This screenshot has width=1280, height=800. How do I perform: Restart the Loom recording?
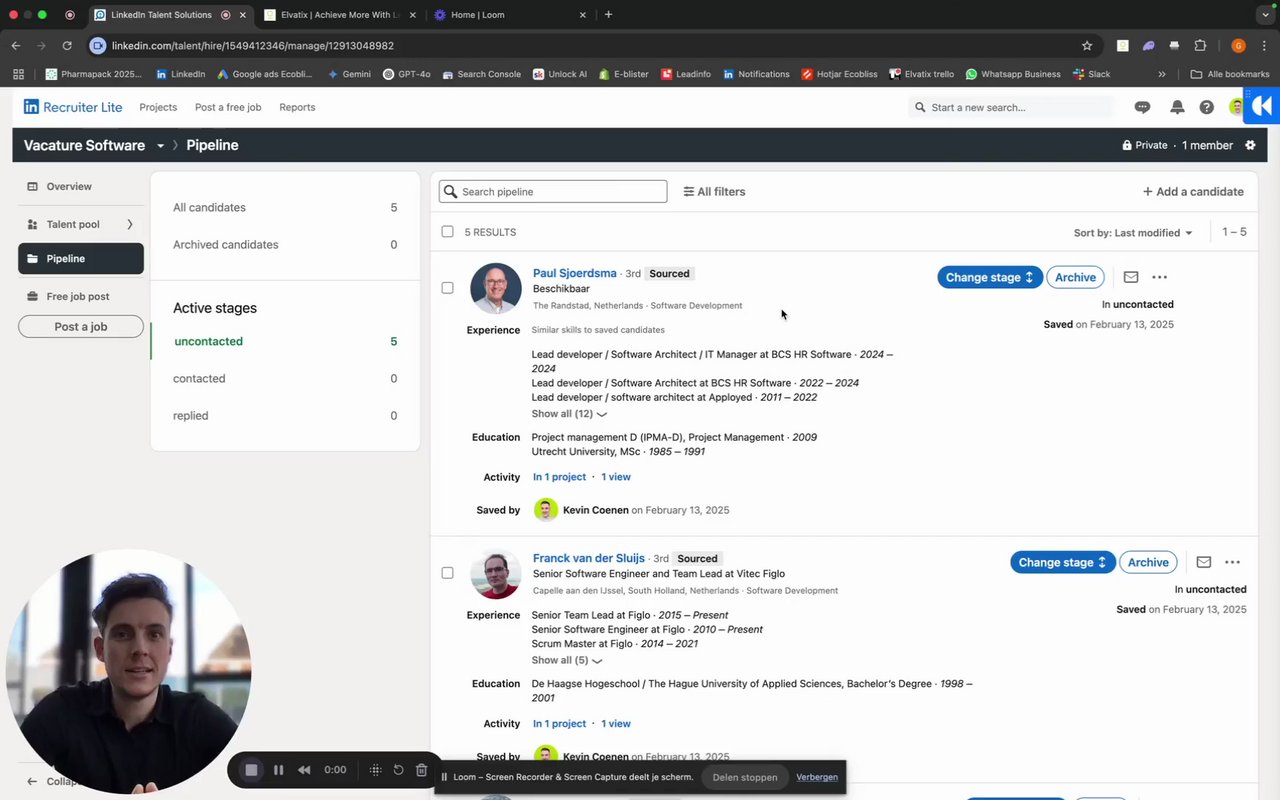(398, 770)
